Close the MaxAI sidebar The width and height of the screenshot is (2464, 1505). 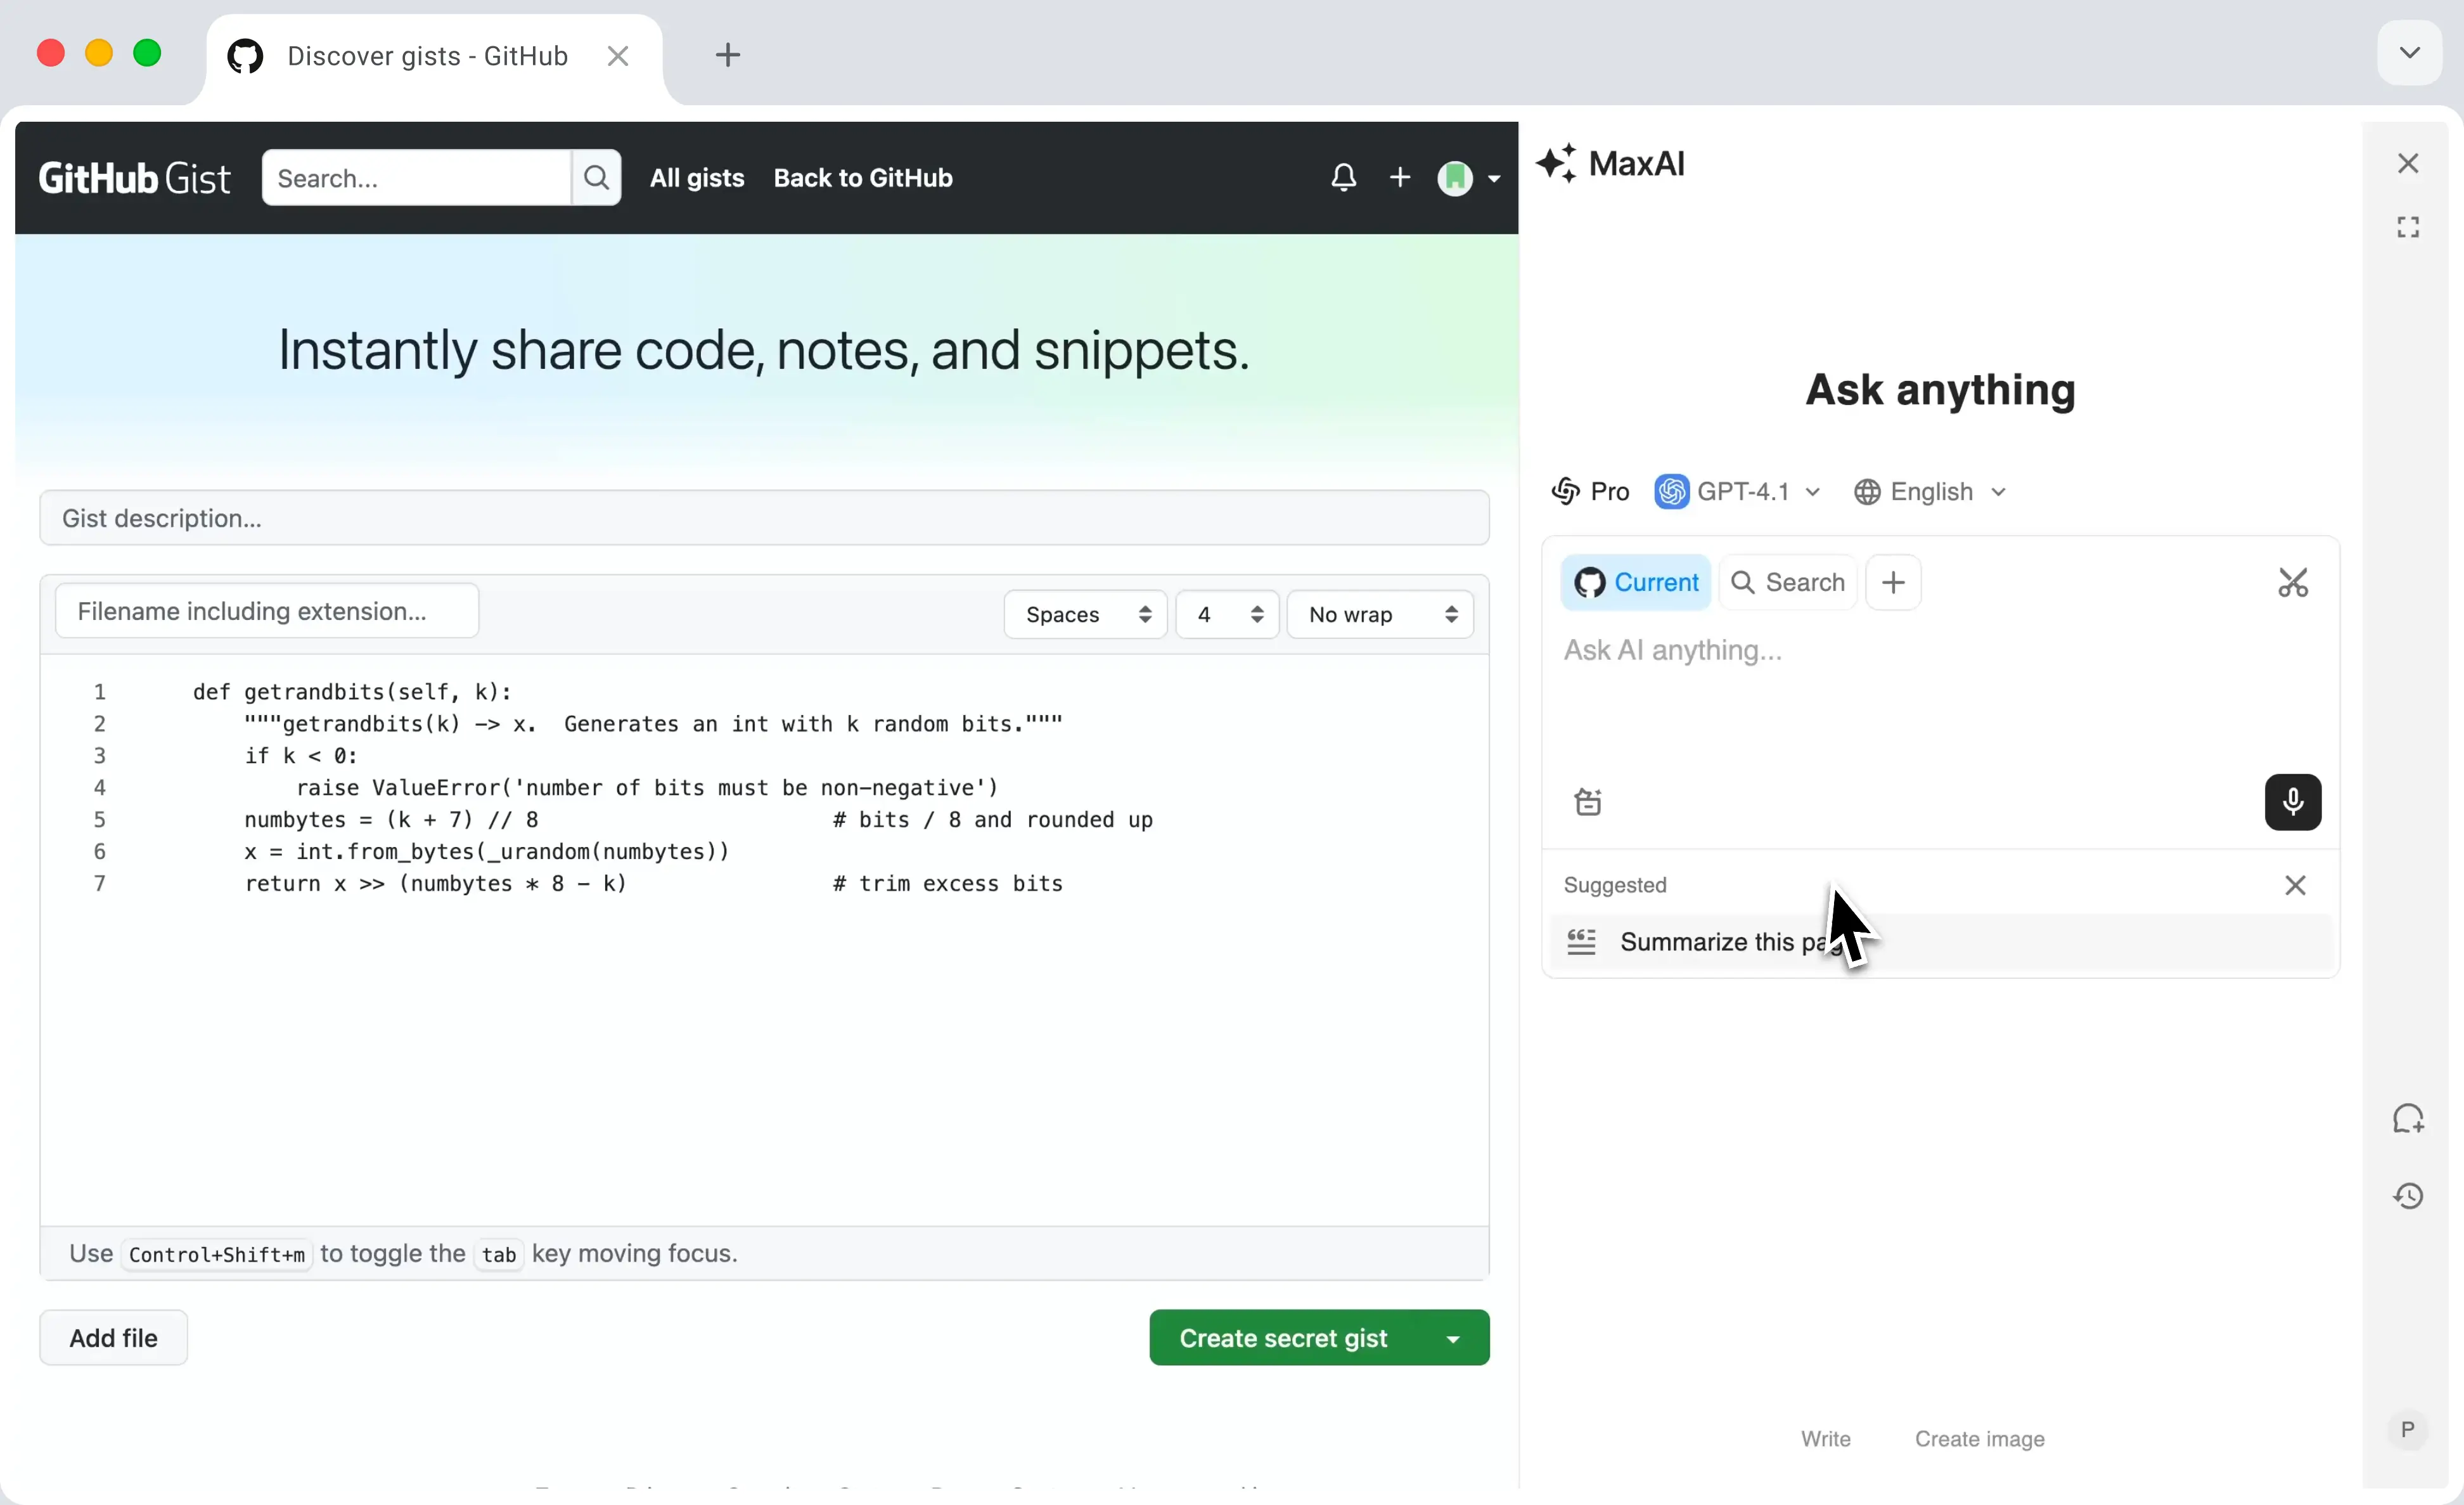tap(2408, 163)
